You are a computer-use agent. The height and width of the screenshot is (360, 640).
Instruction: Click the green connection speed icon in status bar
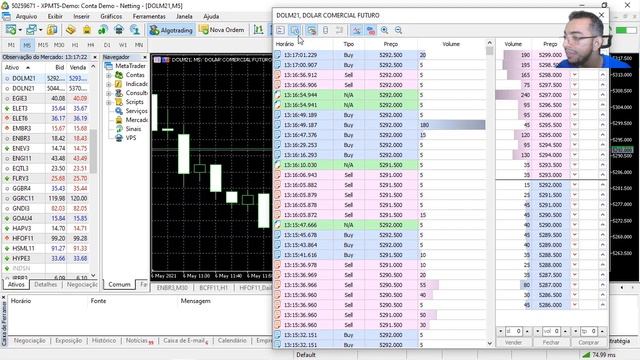click(x=586, y=355)
